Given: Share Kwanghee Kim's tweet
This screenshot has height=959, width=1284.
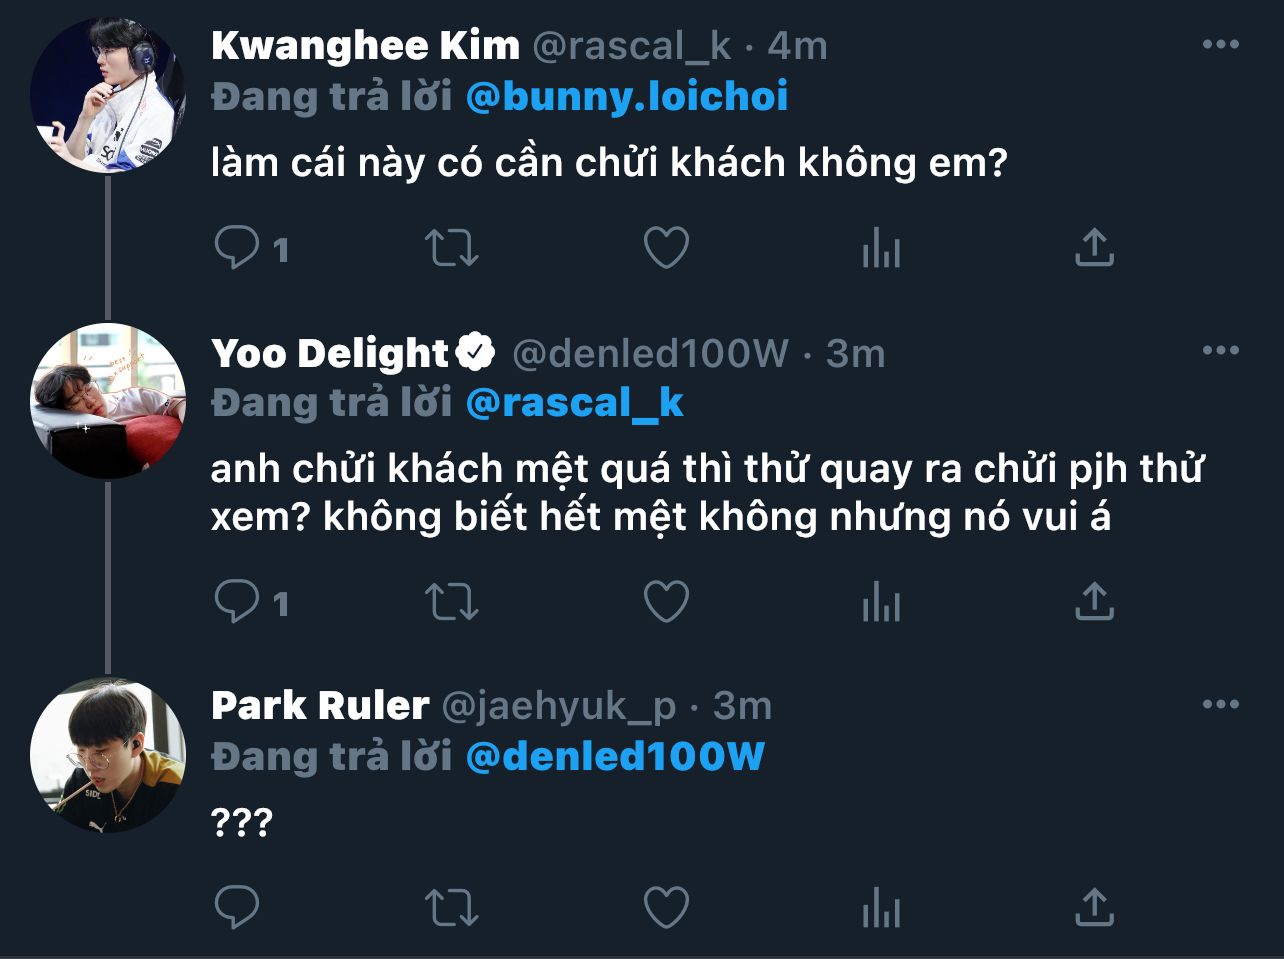Looking at the screenshot, I should 1094,248.
